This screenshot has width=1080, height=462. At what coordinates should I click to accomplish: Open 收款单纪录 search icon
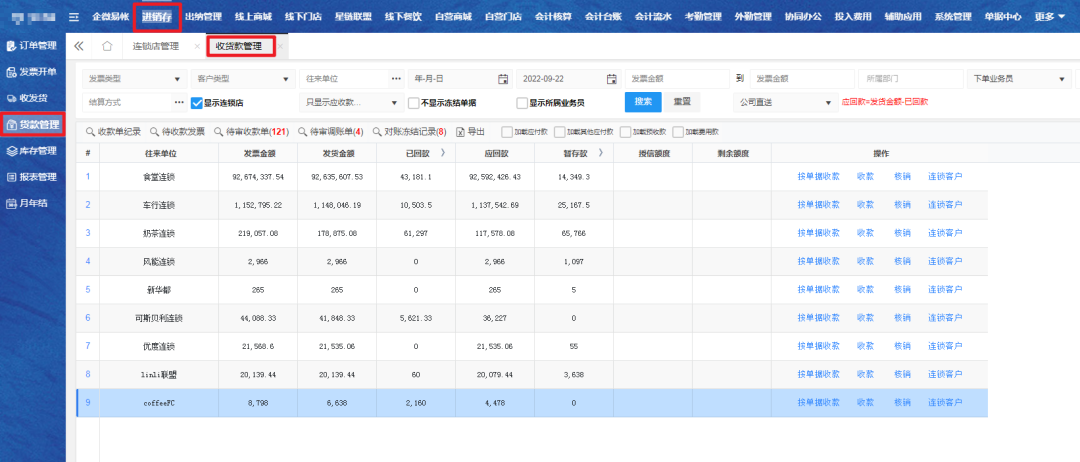pyautogui.click(x=91, y=132)
